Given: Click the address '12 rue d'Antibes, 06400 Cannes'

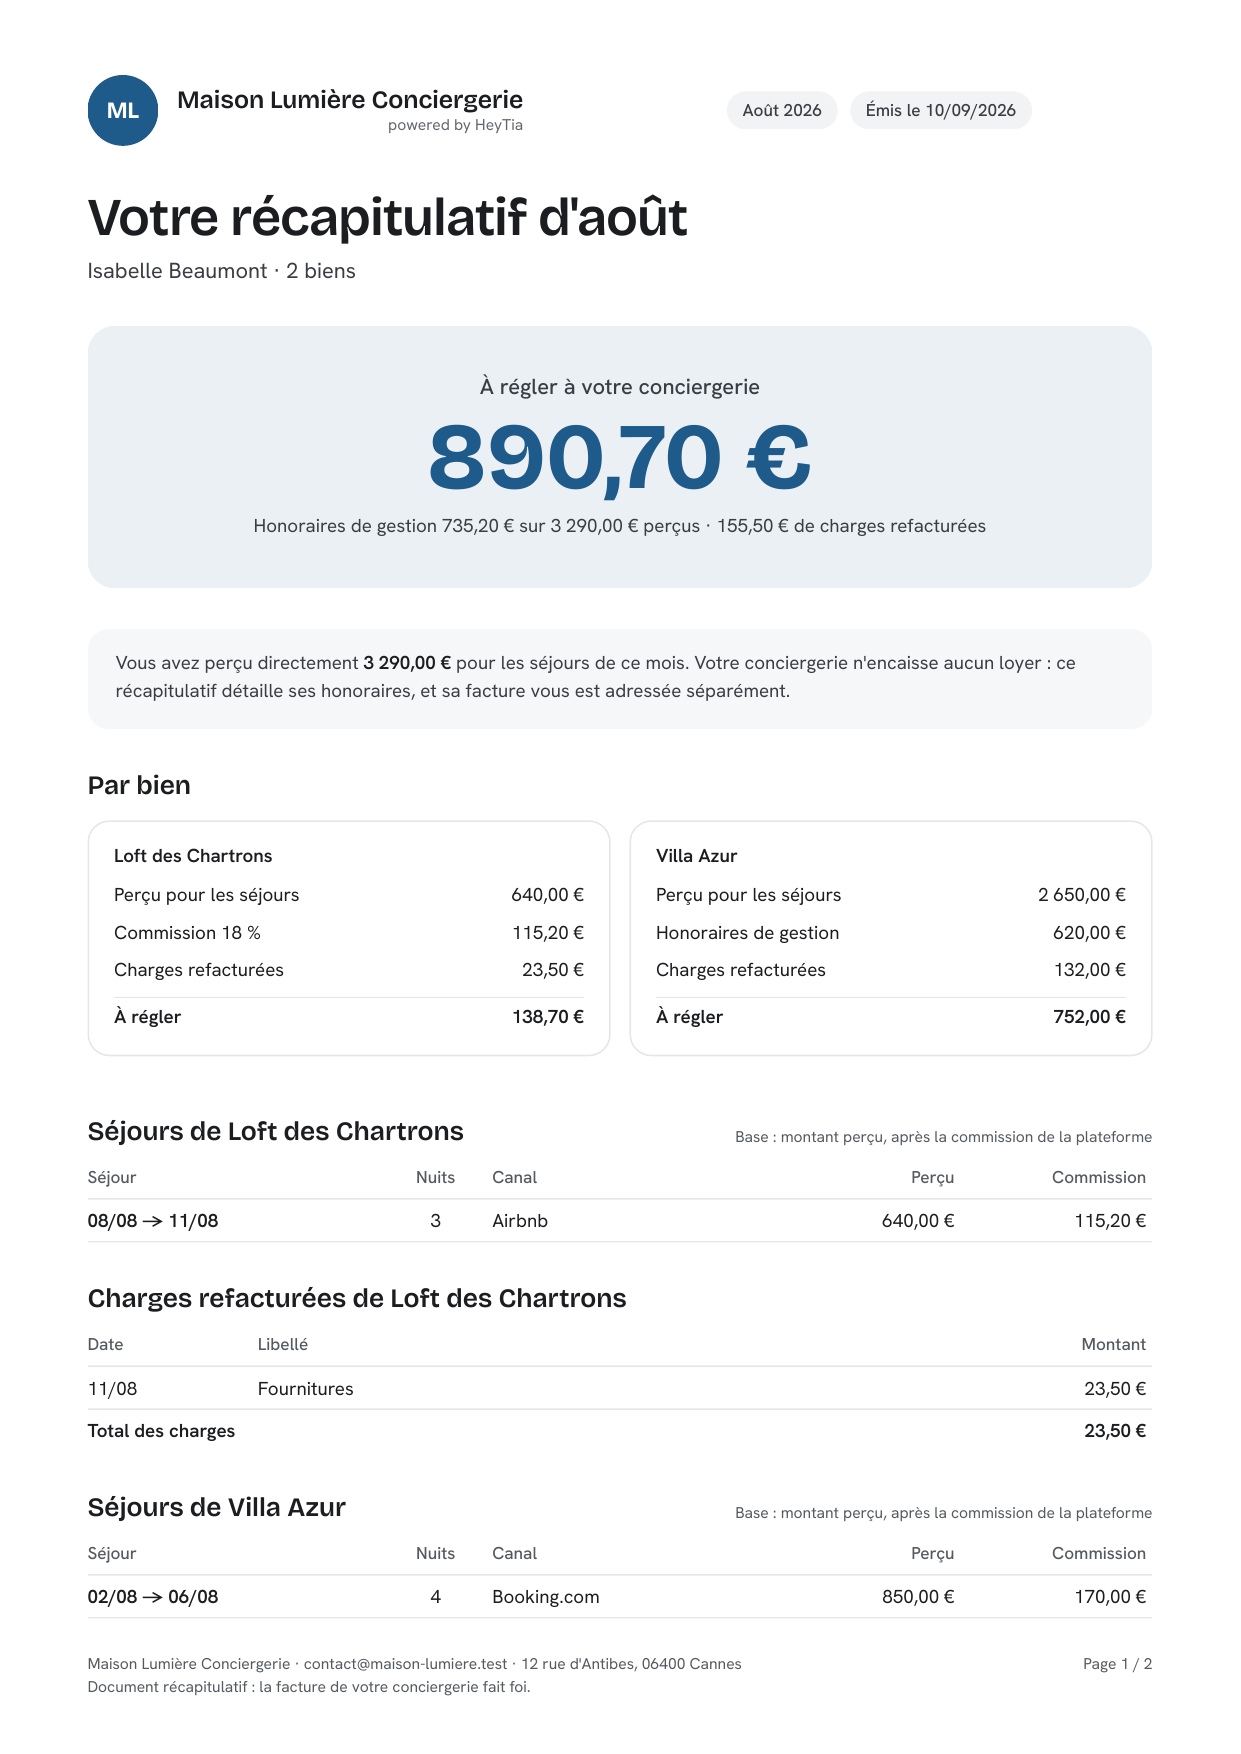Looking at the screenshot, I should tap(631, 1664).
